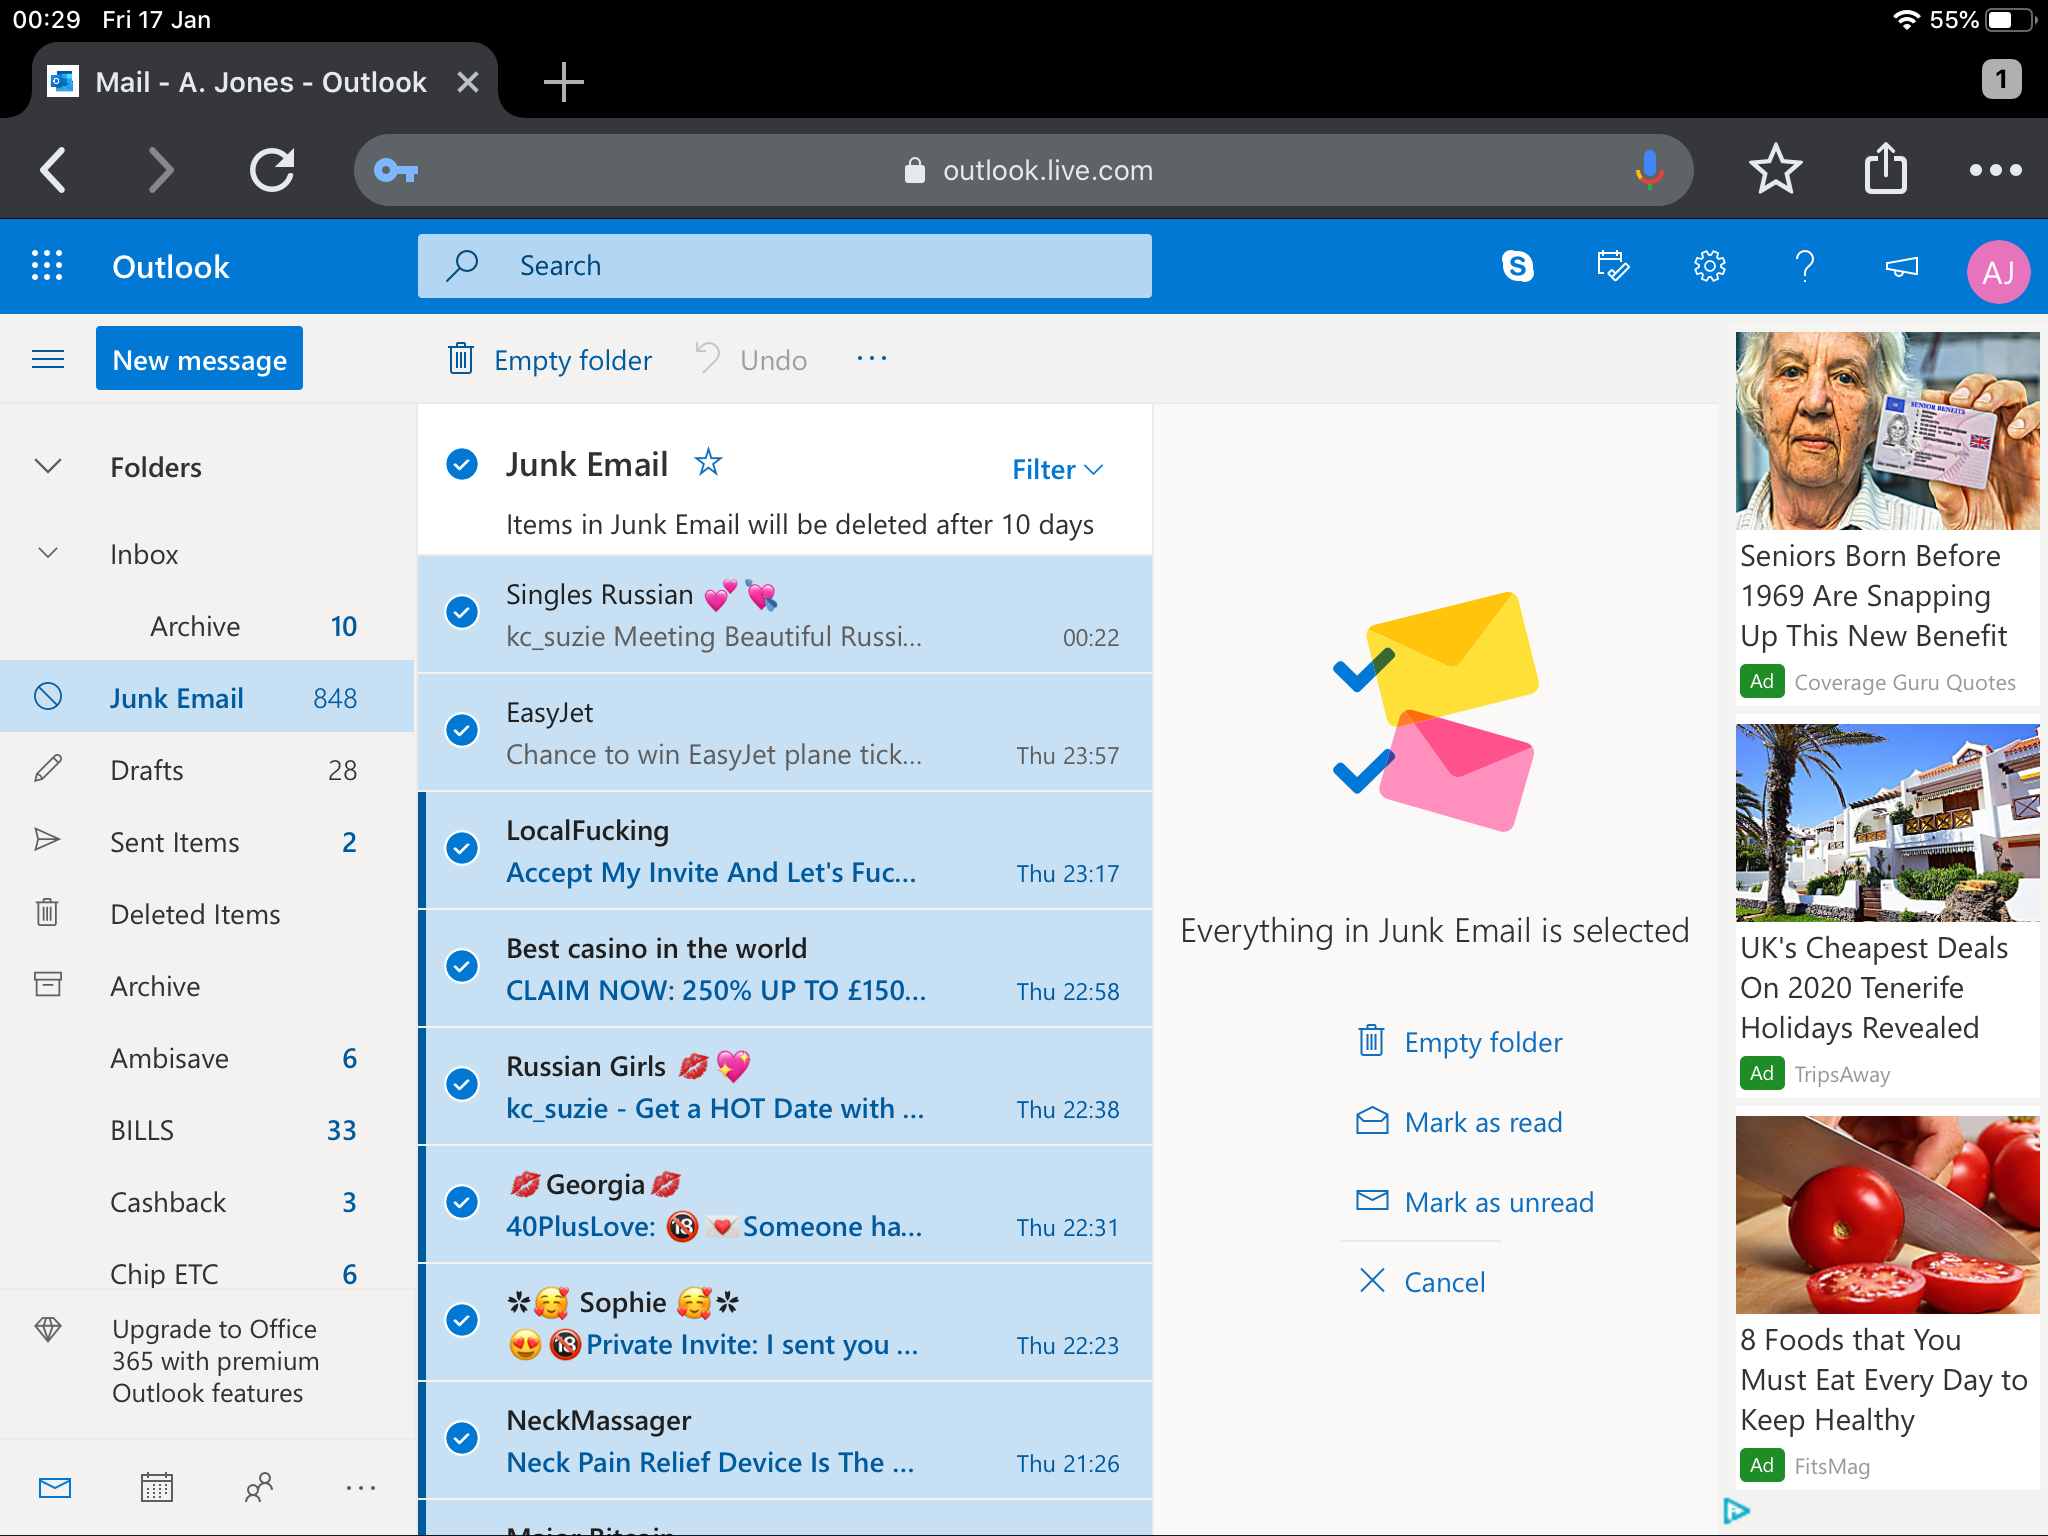This screenshot has width=2048, height=1536.
Task: Open the Filter dropdown
Action: pos(1057,469)
